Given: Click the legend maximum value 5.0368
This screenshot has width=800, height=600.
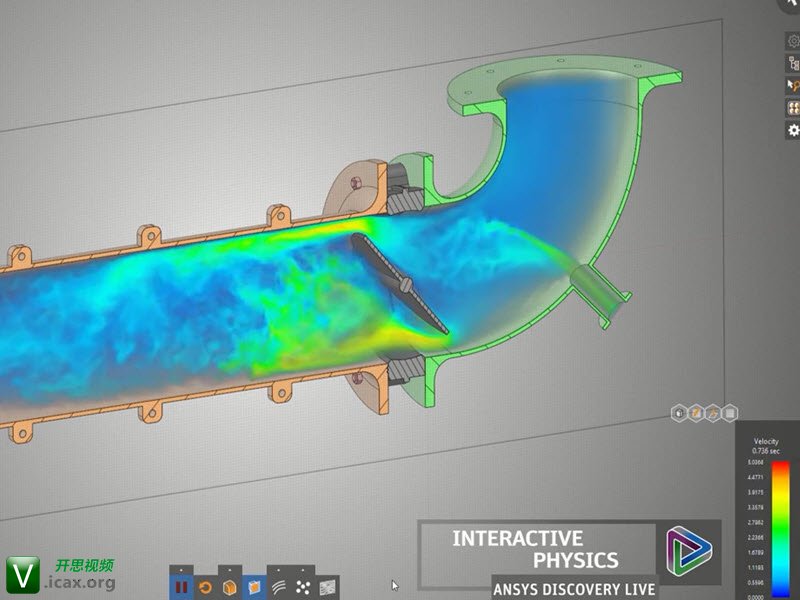Looking at the screenshot, I should click(756, 462).
